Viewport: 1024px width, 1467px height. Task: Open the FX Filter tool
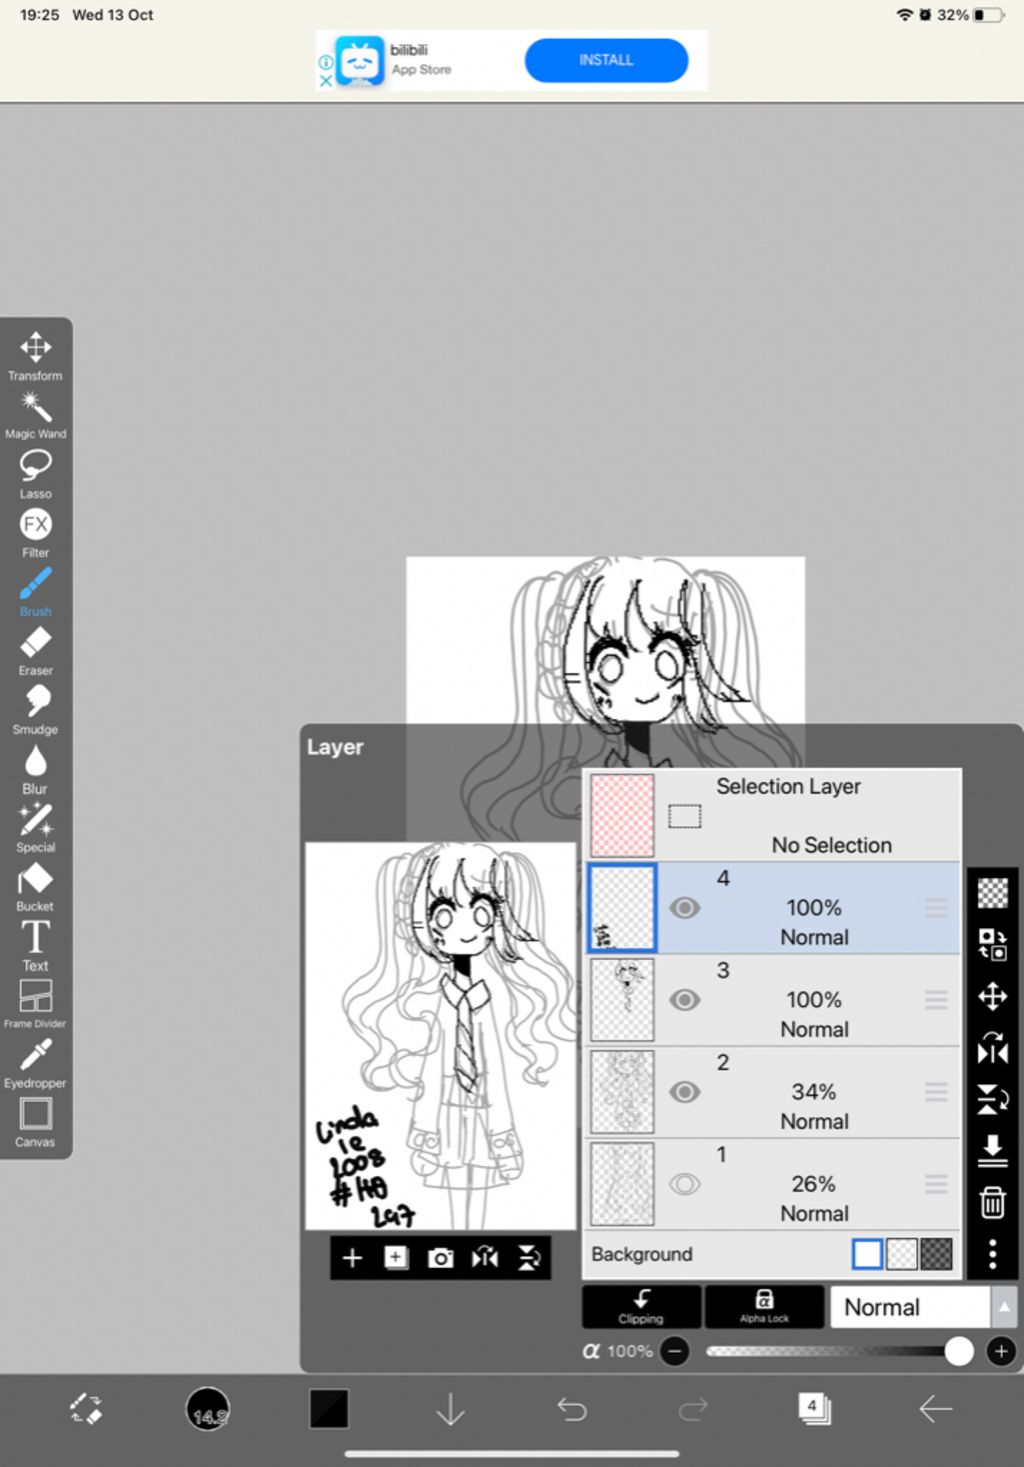(x=35, y=533)
